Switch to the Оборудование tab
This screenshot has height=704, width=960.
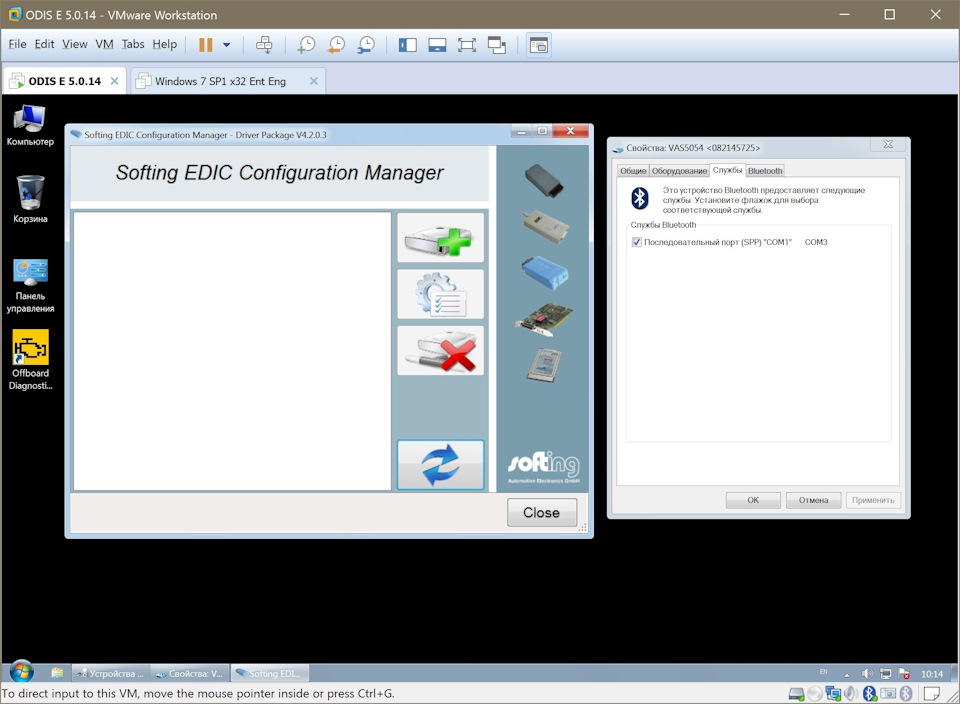point(680,171)
